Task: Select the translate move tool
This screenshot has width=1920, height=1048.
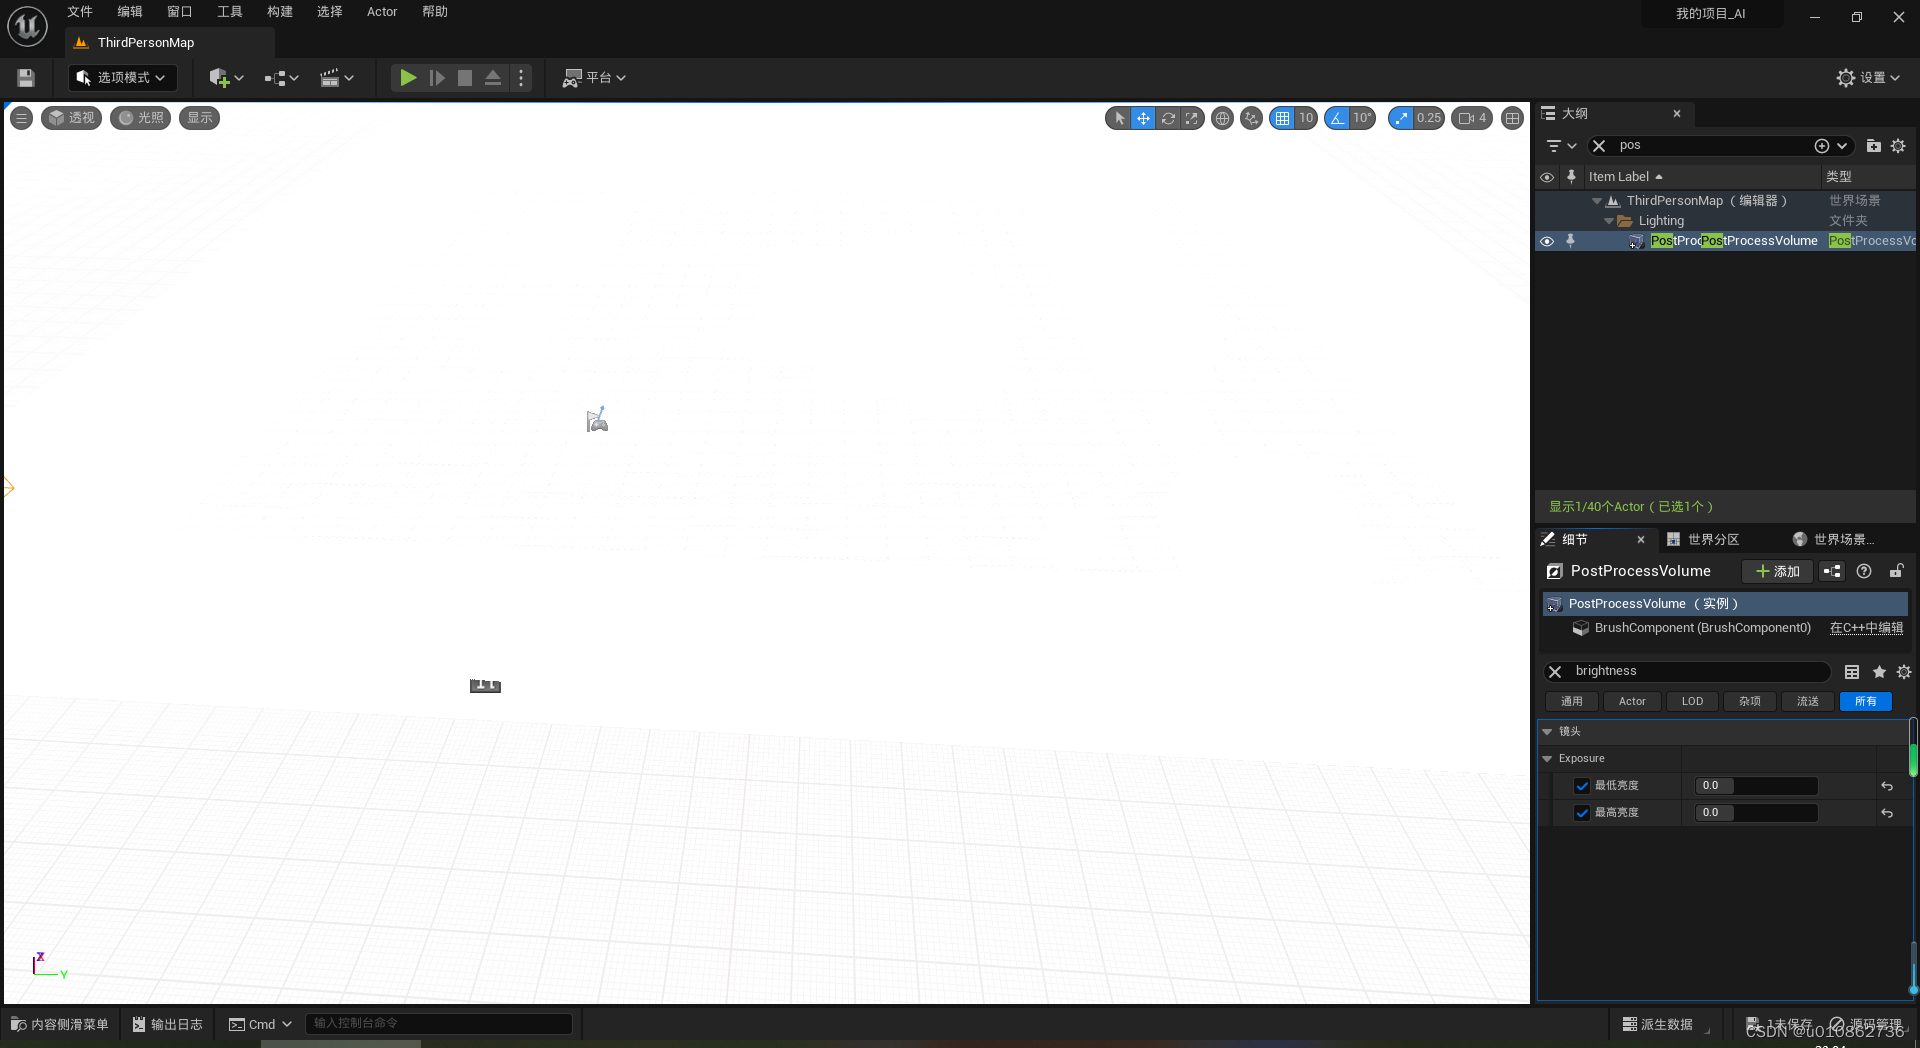Action: coord(1143,118)
